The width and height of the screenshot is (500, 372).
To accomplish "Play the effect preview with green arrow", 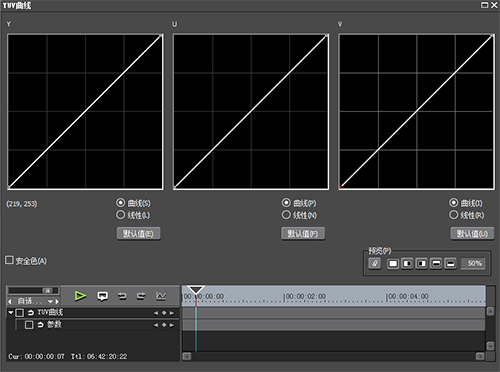I will click(x=80, y=296).
